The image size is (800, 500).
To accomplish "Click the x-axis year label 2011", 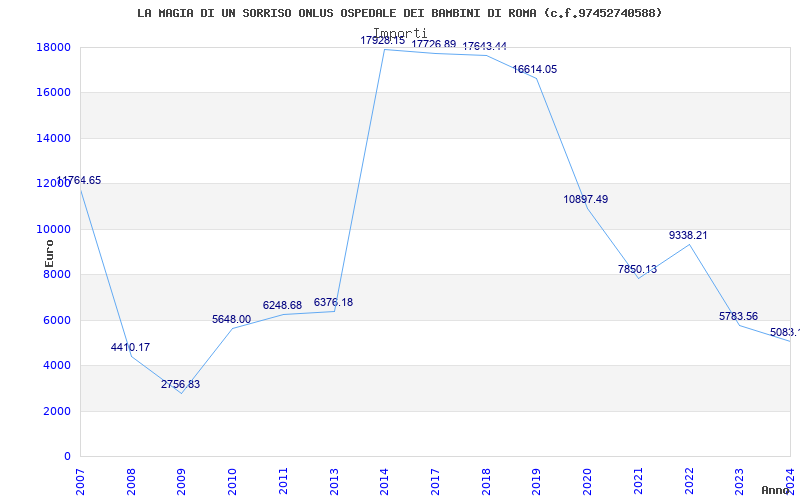I will click(283, 481).
